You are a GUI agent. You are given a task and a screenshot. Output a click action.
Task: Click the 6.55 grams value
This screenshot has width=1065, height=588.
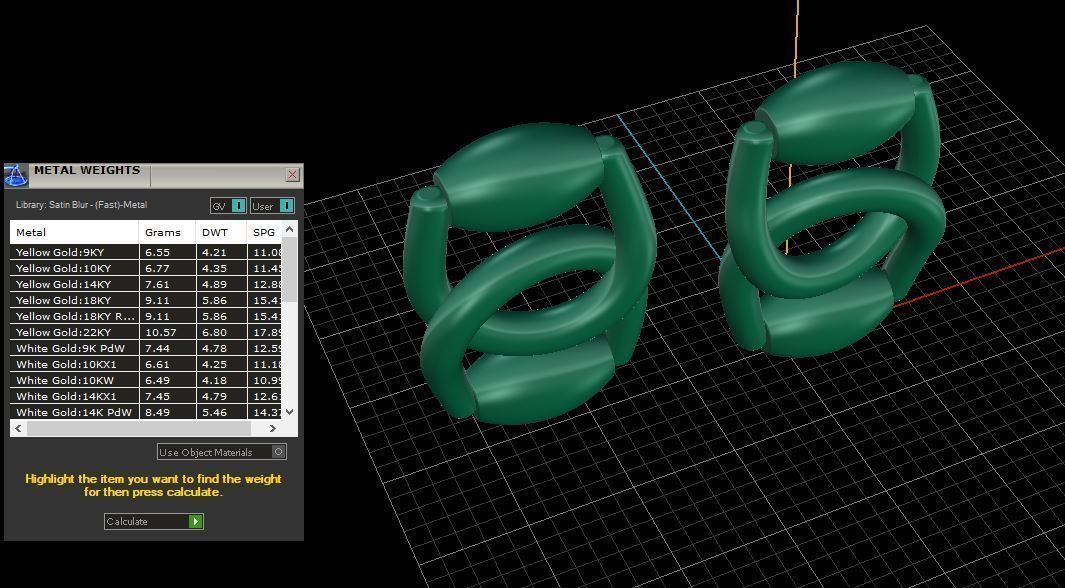pyautogui.click(x=158, y=252)
